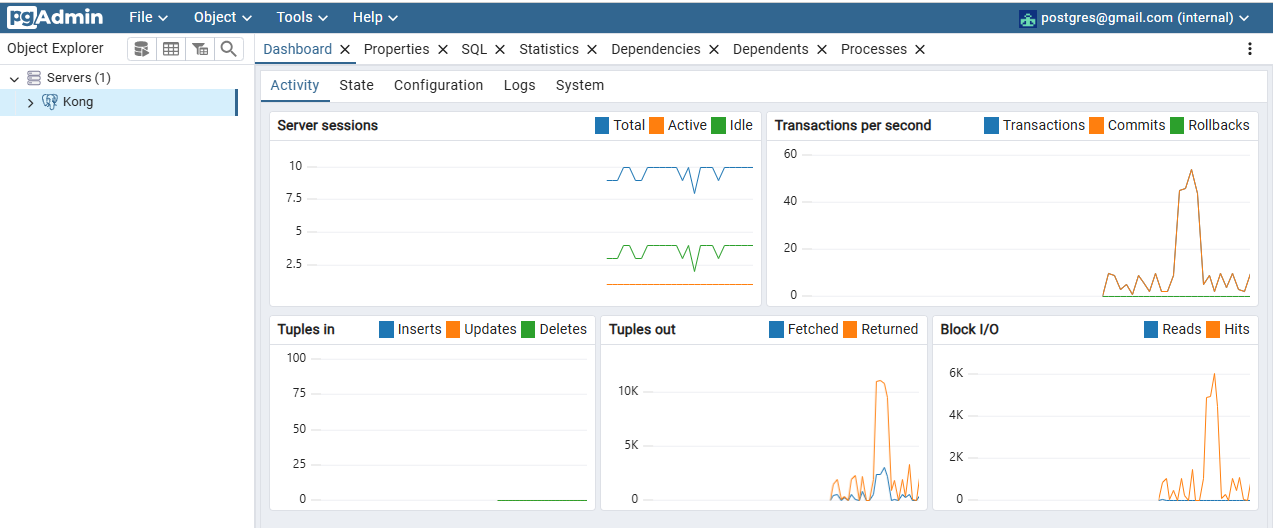The image size is (1273, 528).
Task: Click the pgAdmin logo
Action: pyautogui.click(x=56, y=17)
